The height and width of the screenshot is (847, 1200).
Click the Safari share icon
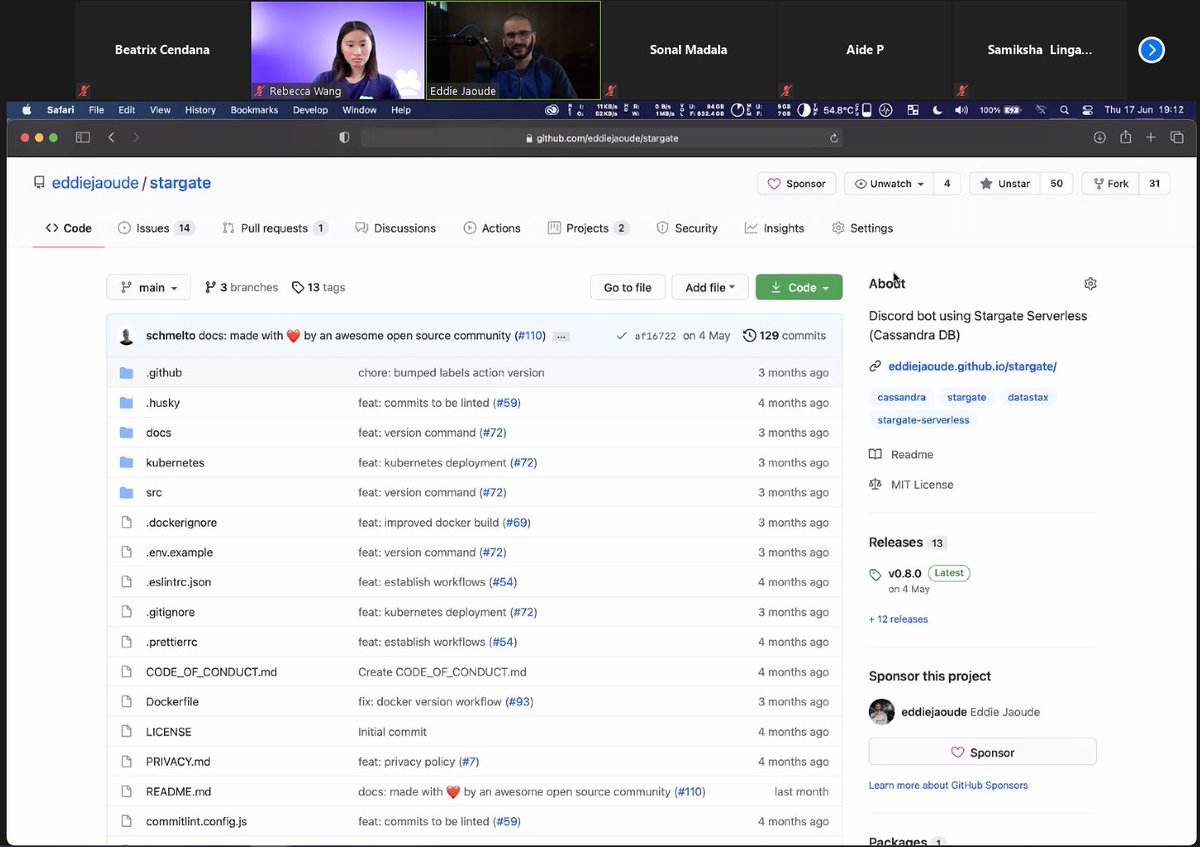click(1125, 137)
